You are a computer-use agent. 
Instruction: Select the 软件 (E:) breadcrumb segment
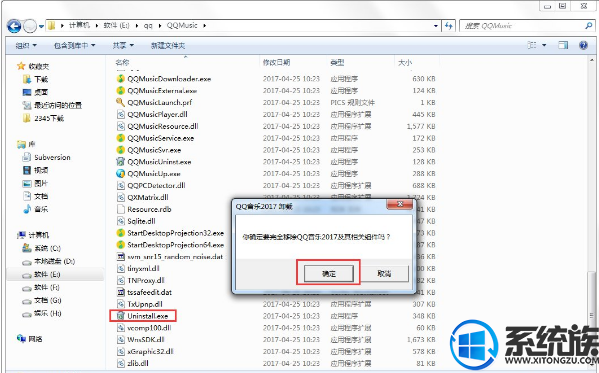point(116,26)
